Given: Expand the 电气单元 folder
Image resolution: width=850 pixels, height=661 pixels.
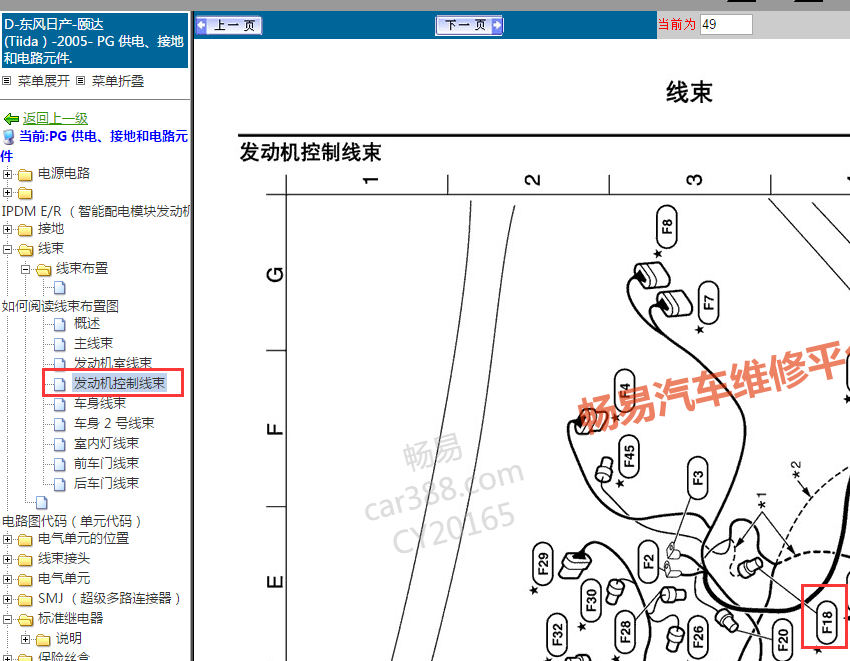Looking at the screenshot, I should coord(7,579).
